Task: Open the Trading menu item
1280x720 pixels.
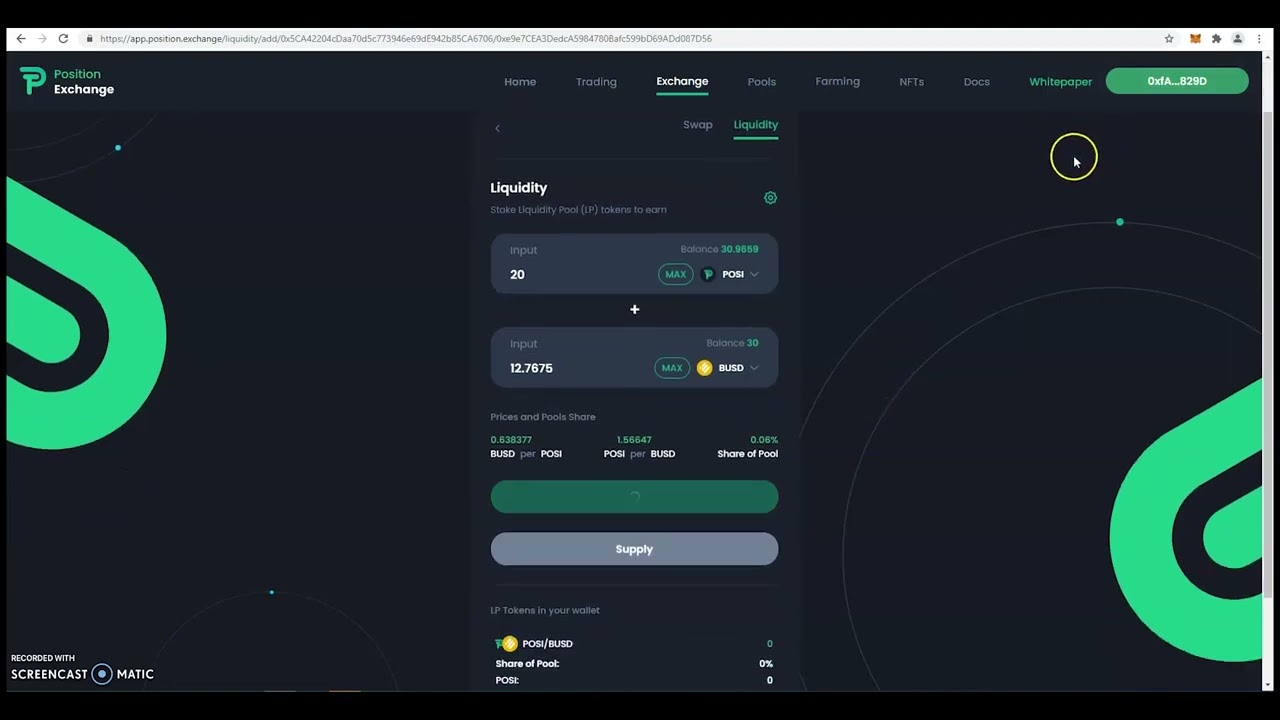Action: point(596,82)
